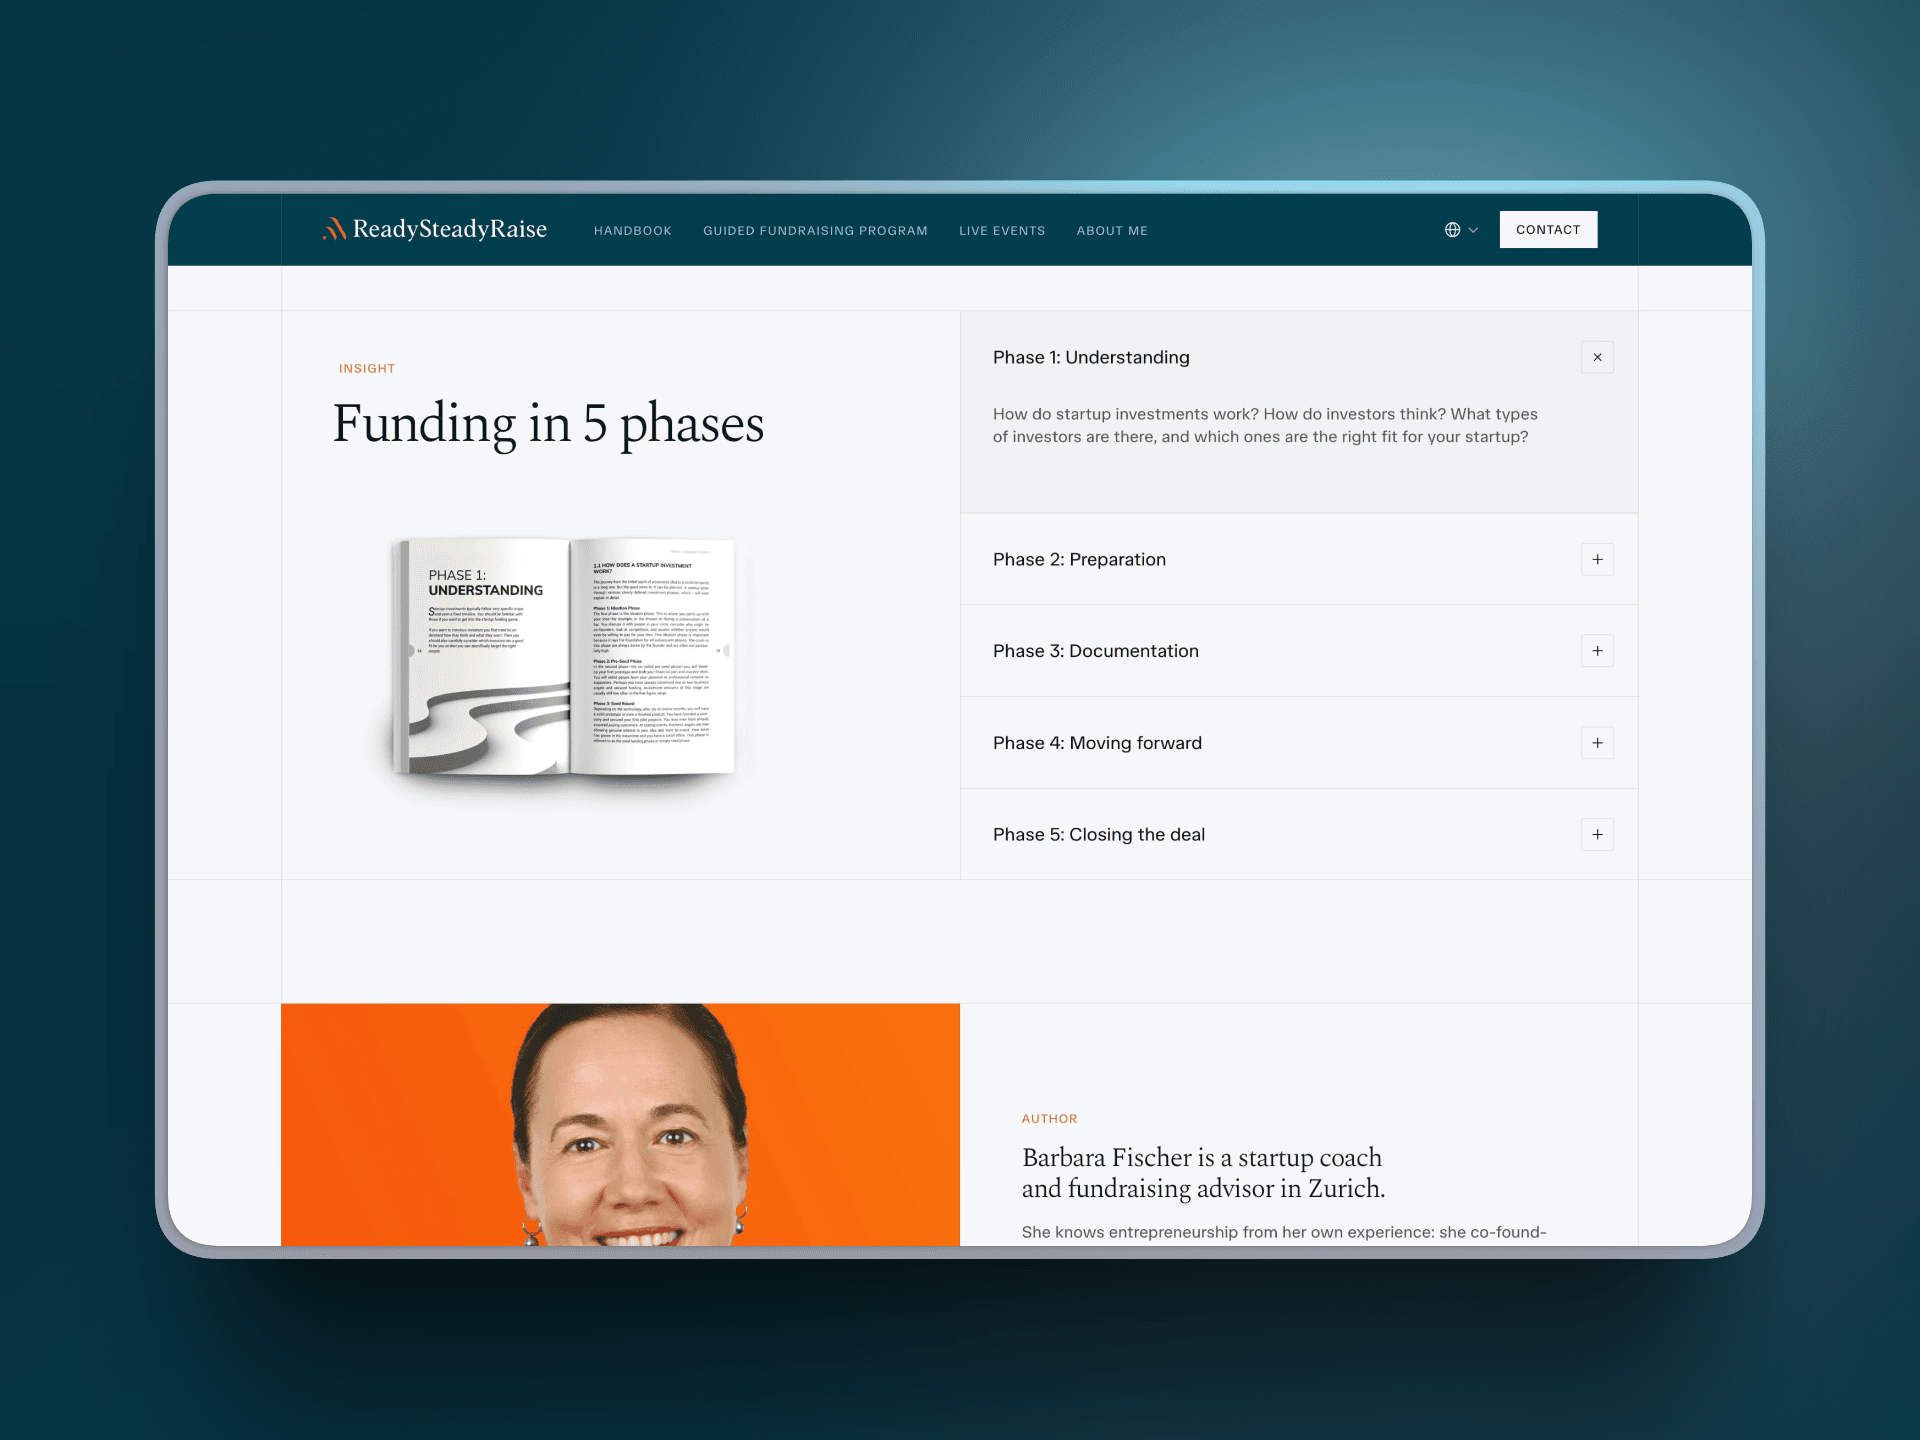Image resolution: width=1920 pixels, height=1440 pixels.
Task: Expand the language dropdown chevron
Action: coord(1473,230)
